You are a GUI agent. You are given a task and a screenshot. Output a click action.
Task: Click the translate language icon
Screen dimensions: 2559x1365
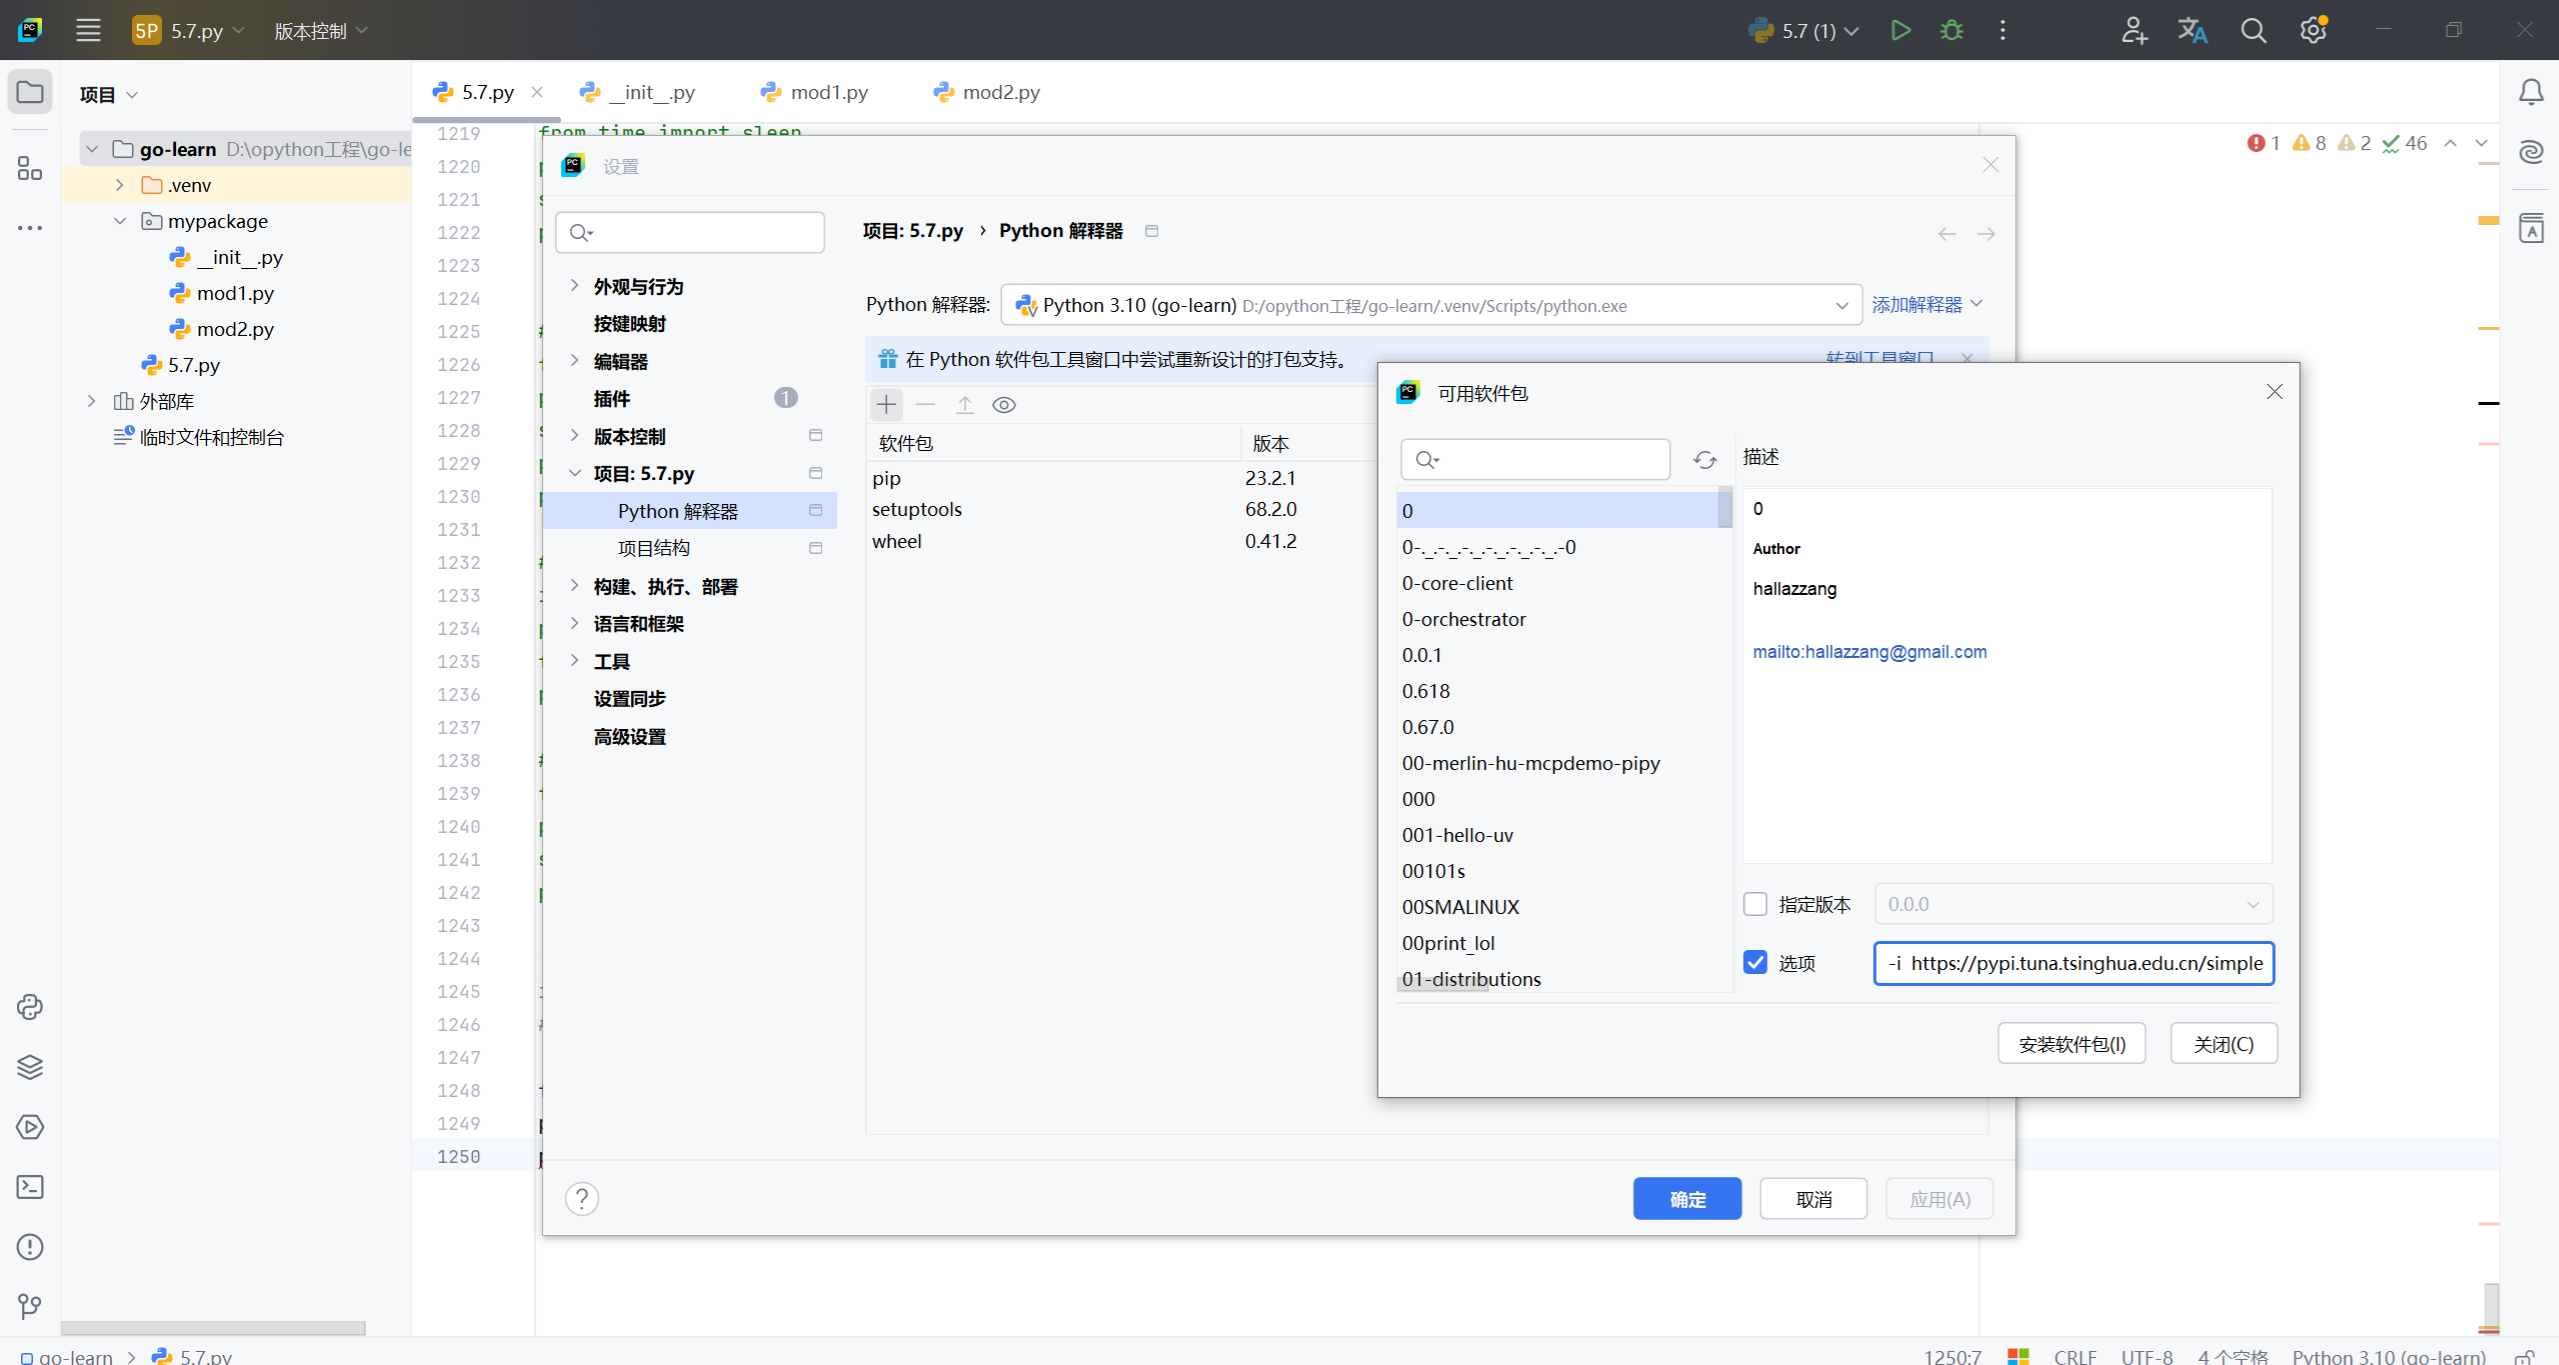coord(2192,30)
